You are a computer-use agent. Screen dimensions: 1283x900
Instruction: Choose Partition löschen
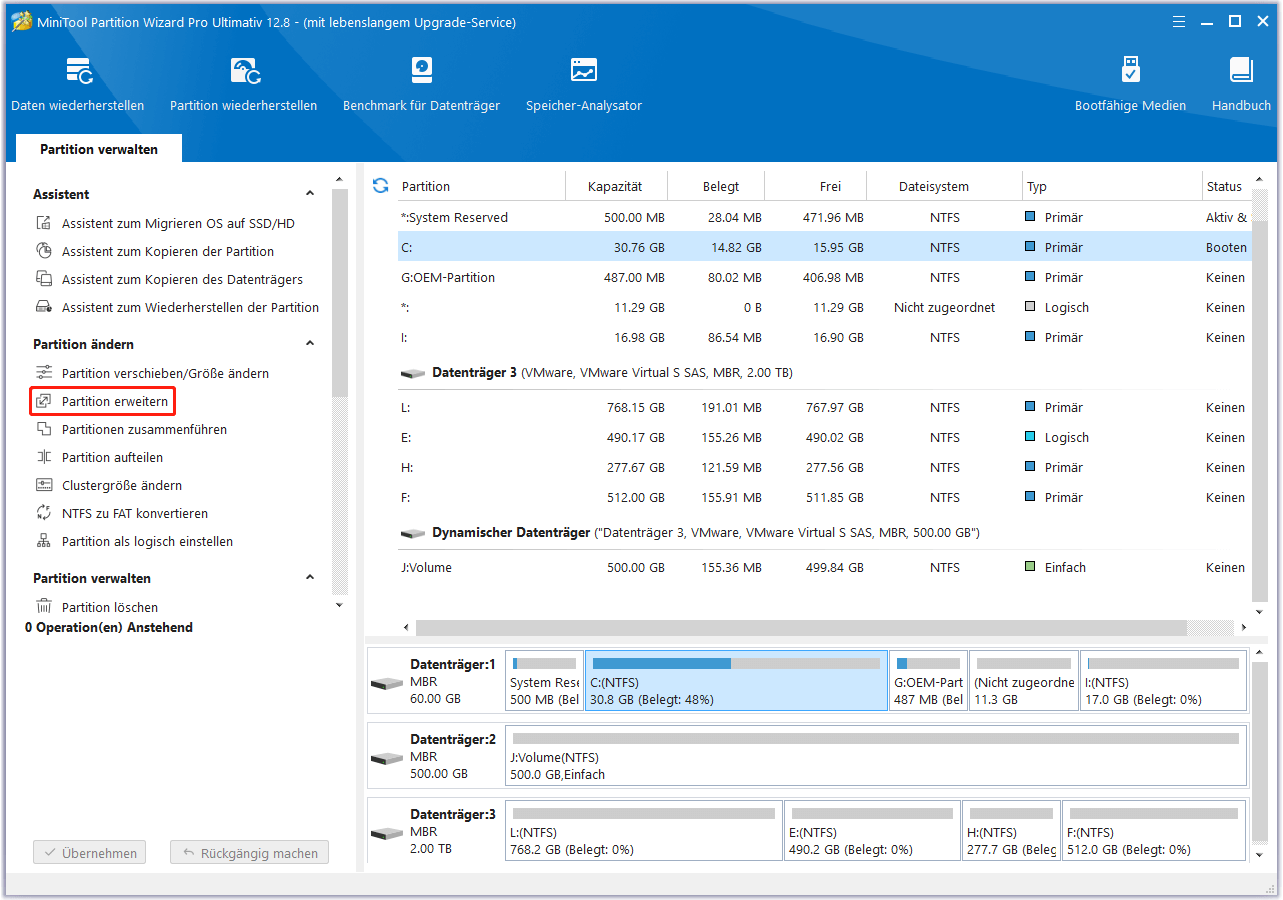(109, 607)
